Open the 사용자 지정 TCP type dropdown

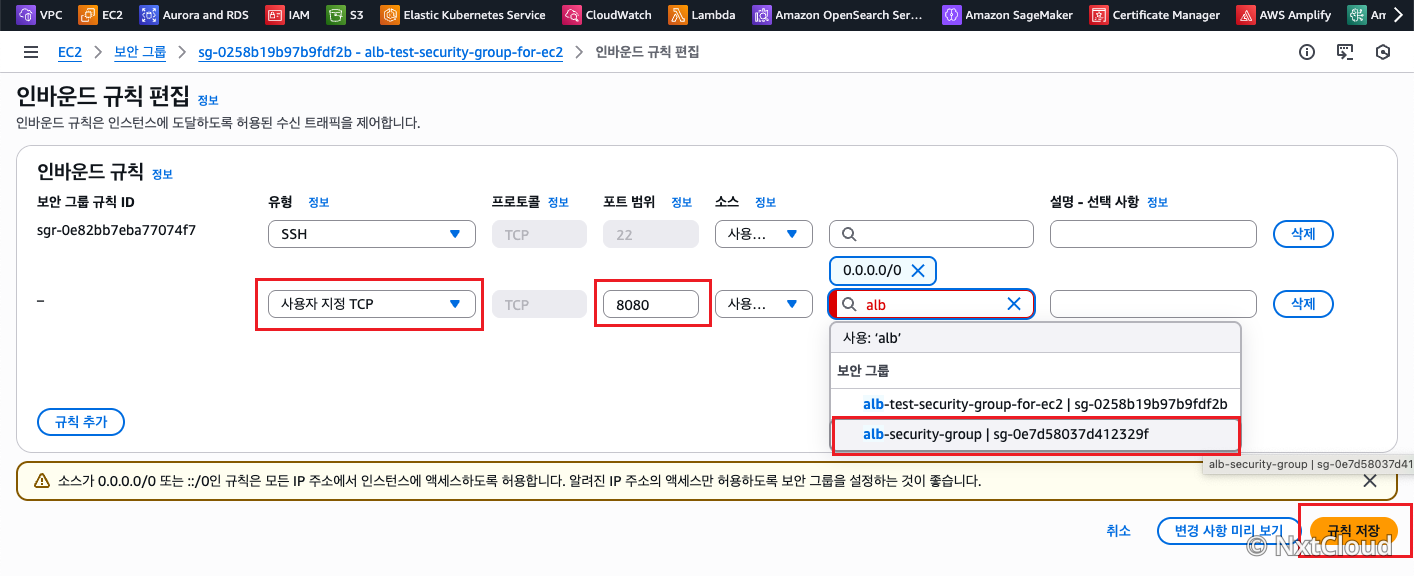tap(371, 304)
